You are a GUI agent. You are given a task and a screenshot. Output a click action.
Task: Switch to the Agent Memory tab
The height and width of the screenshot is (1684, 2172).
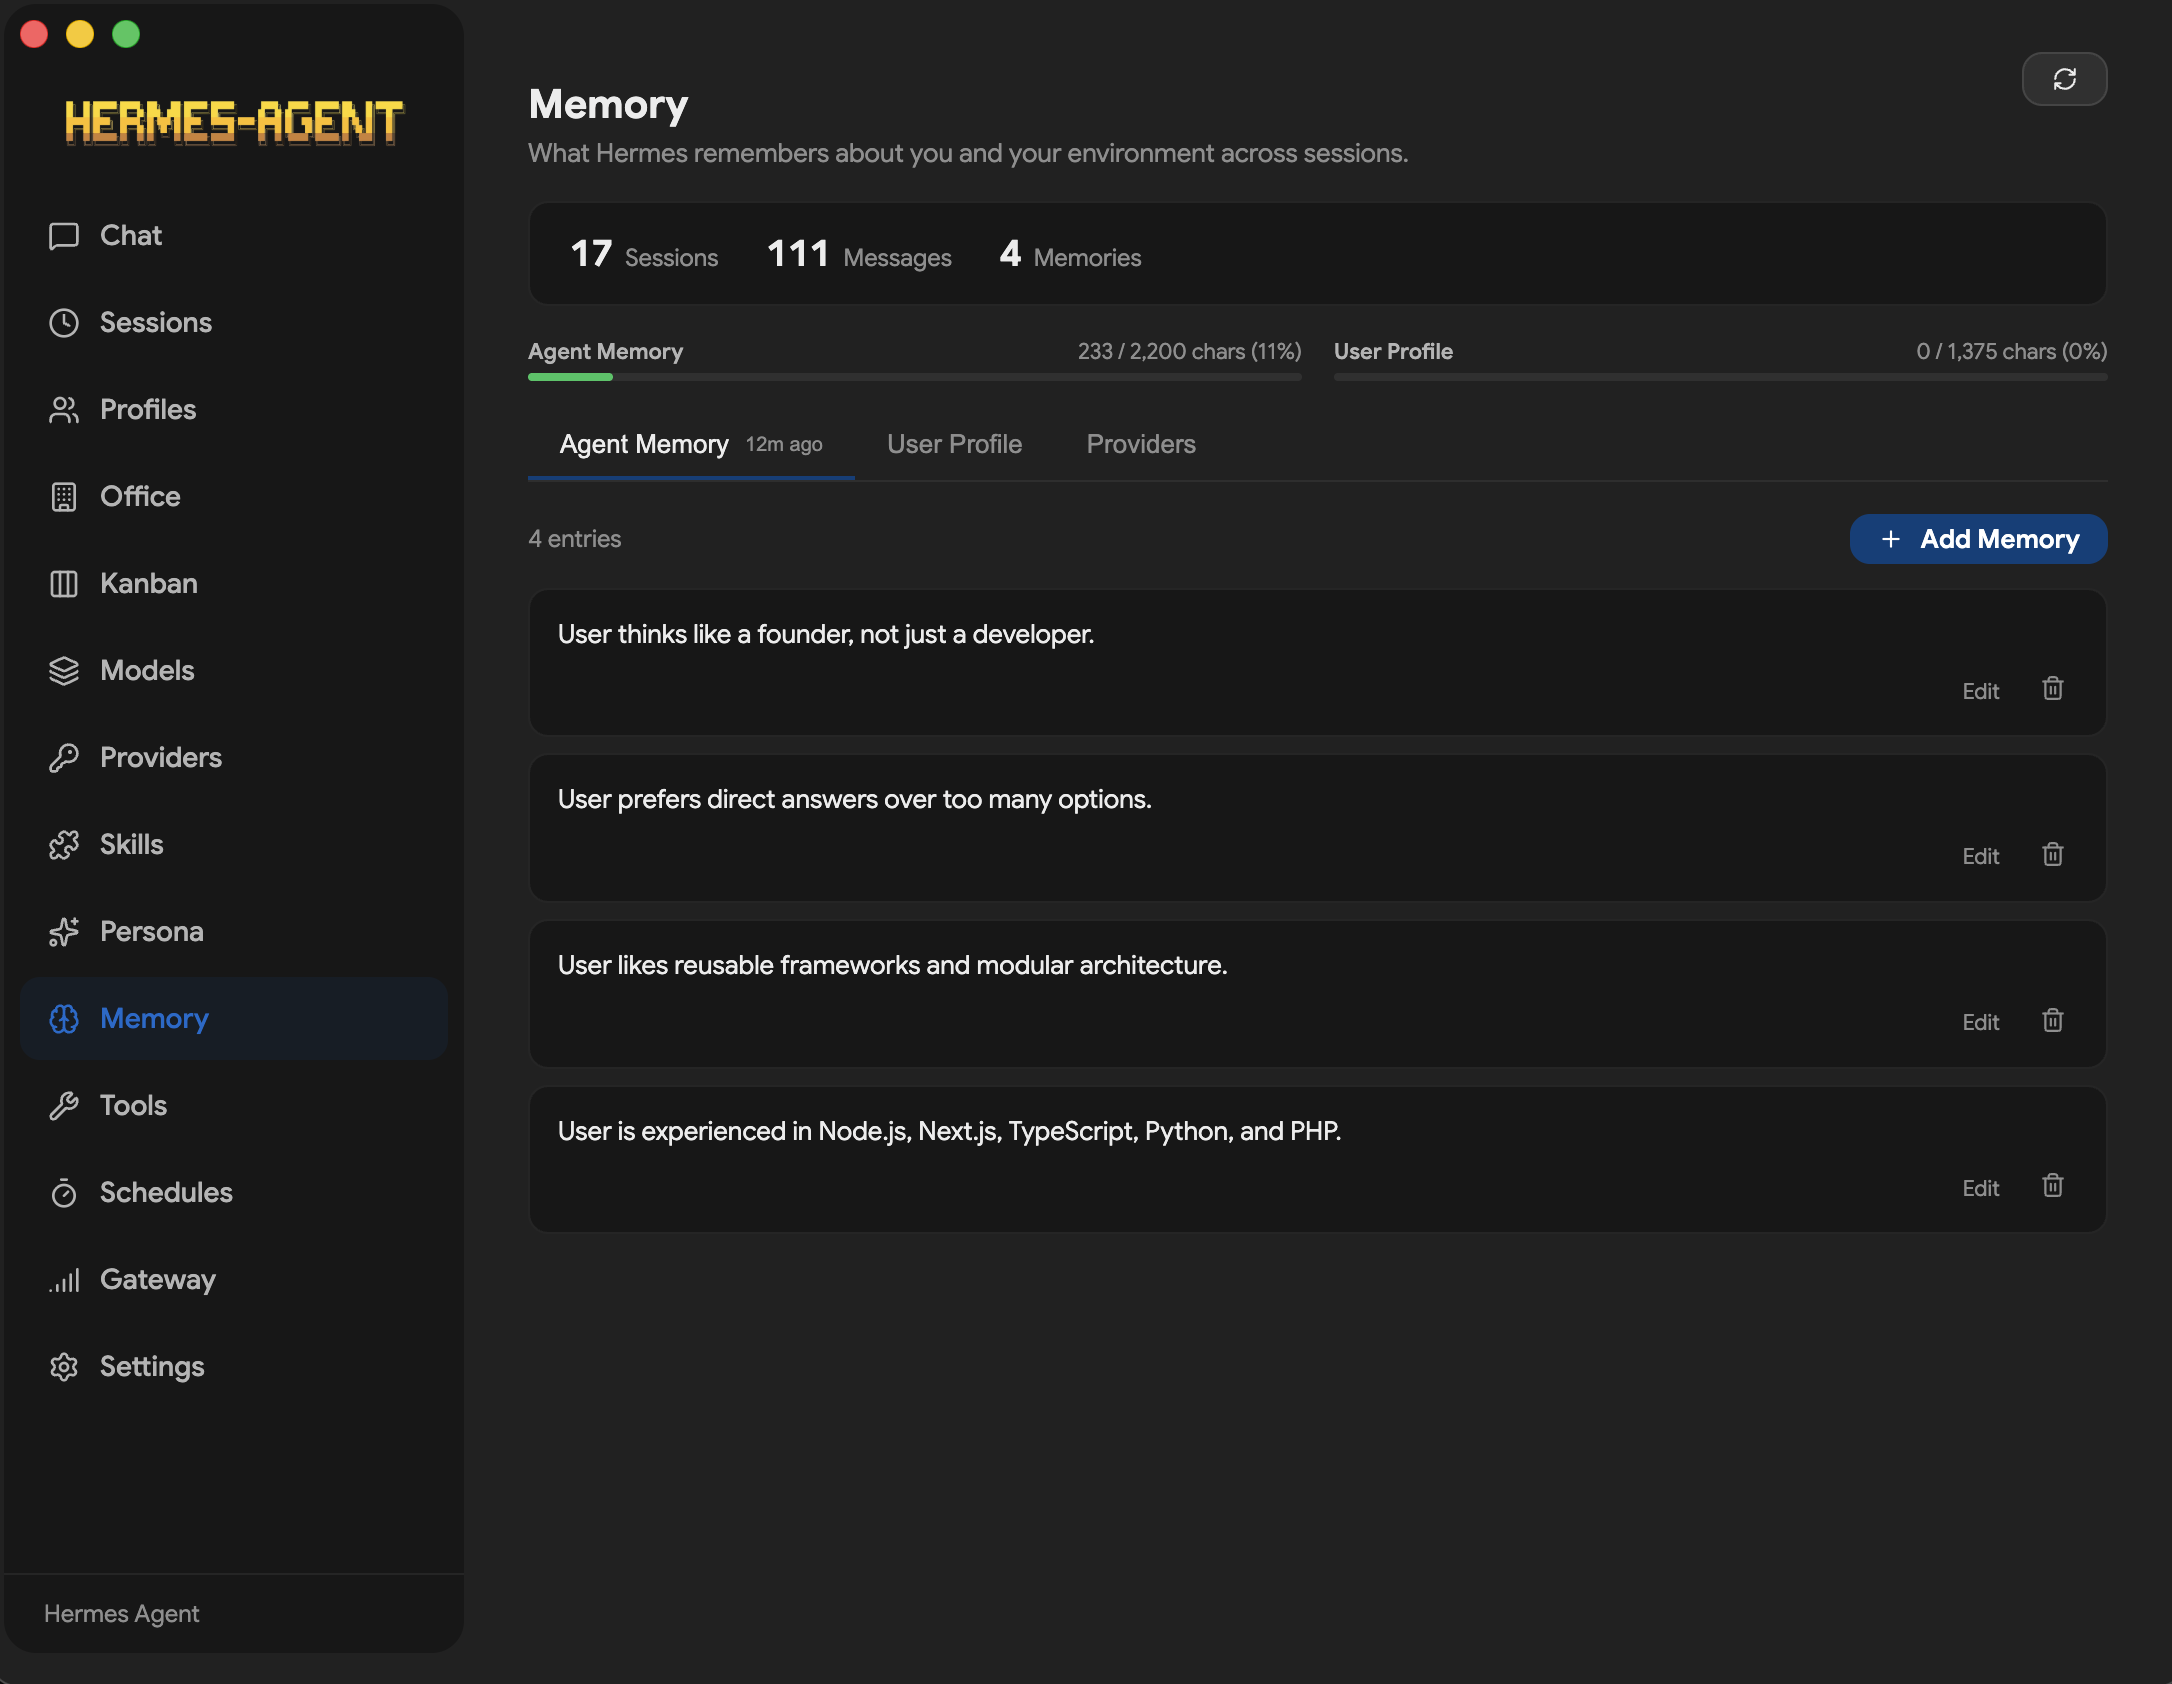691,445
